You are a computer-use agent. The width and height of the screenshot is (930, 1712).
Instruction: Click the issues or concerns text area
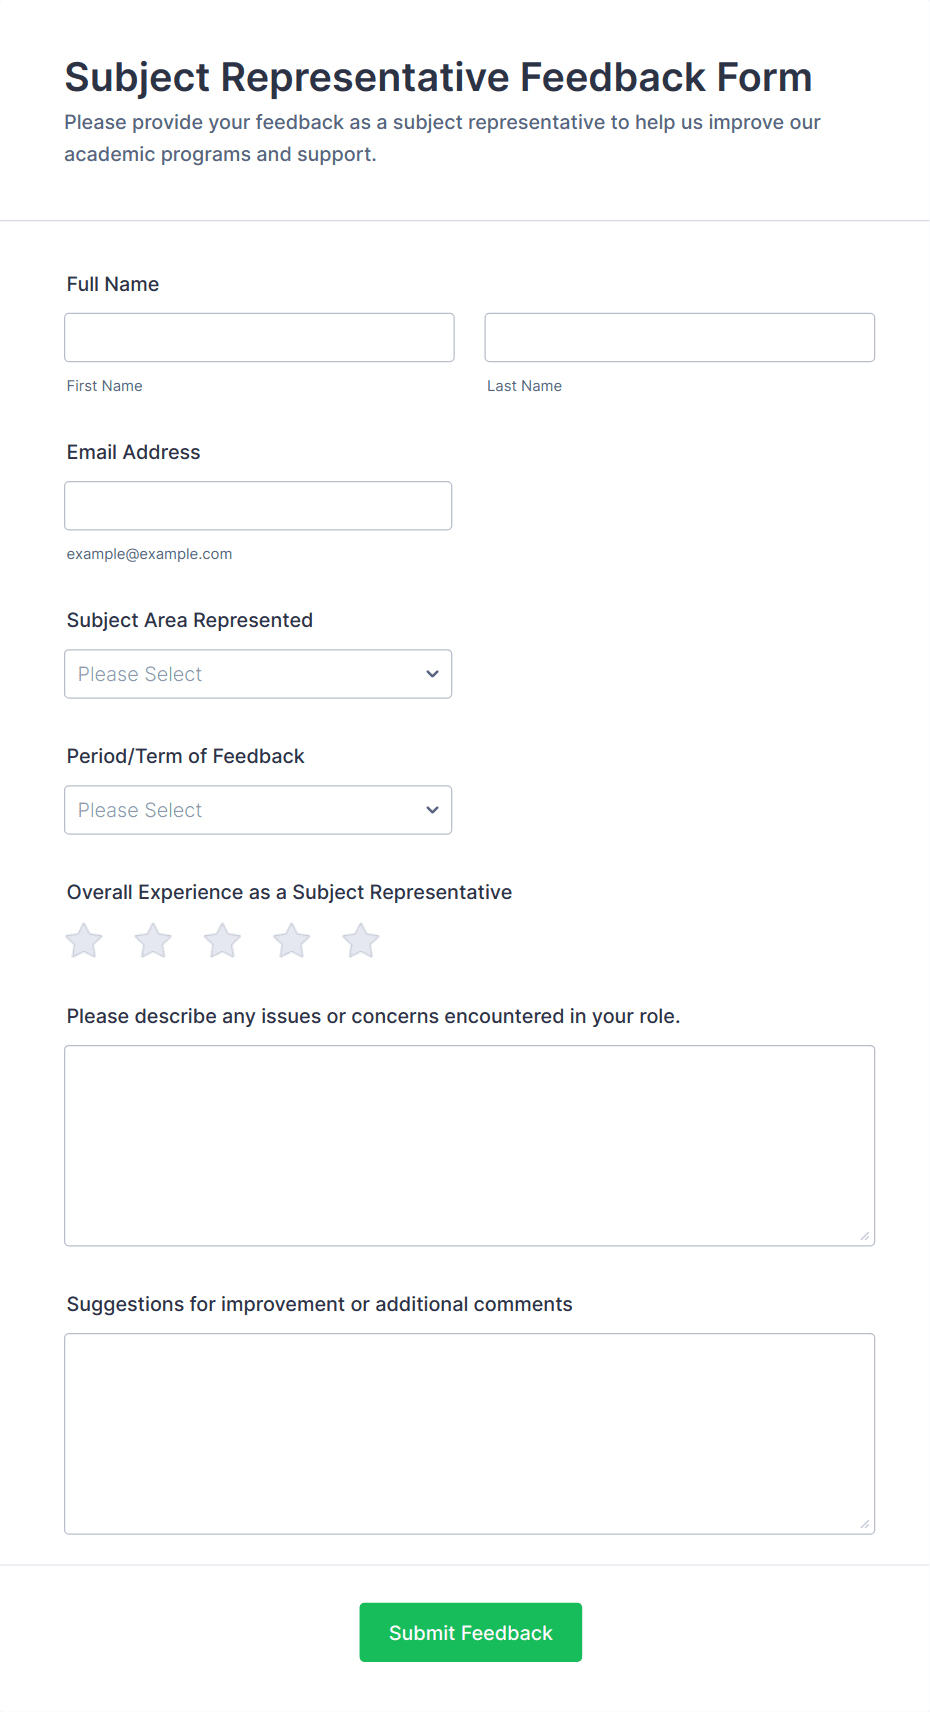pos(469,1146)
